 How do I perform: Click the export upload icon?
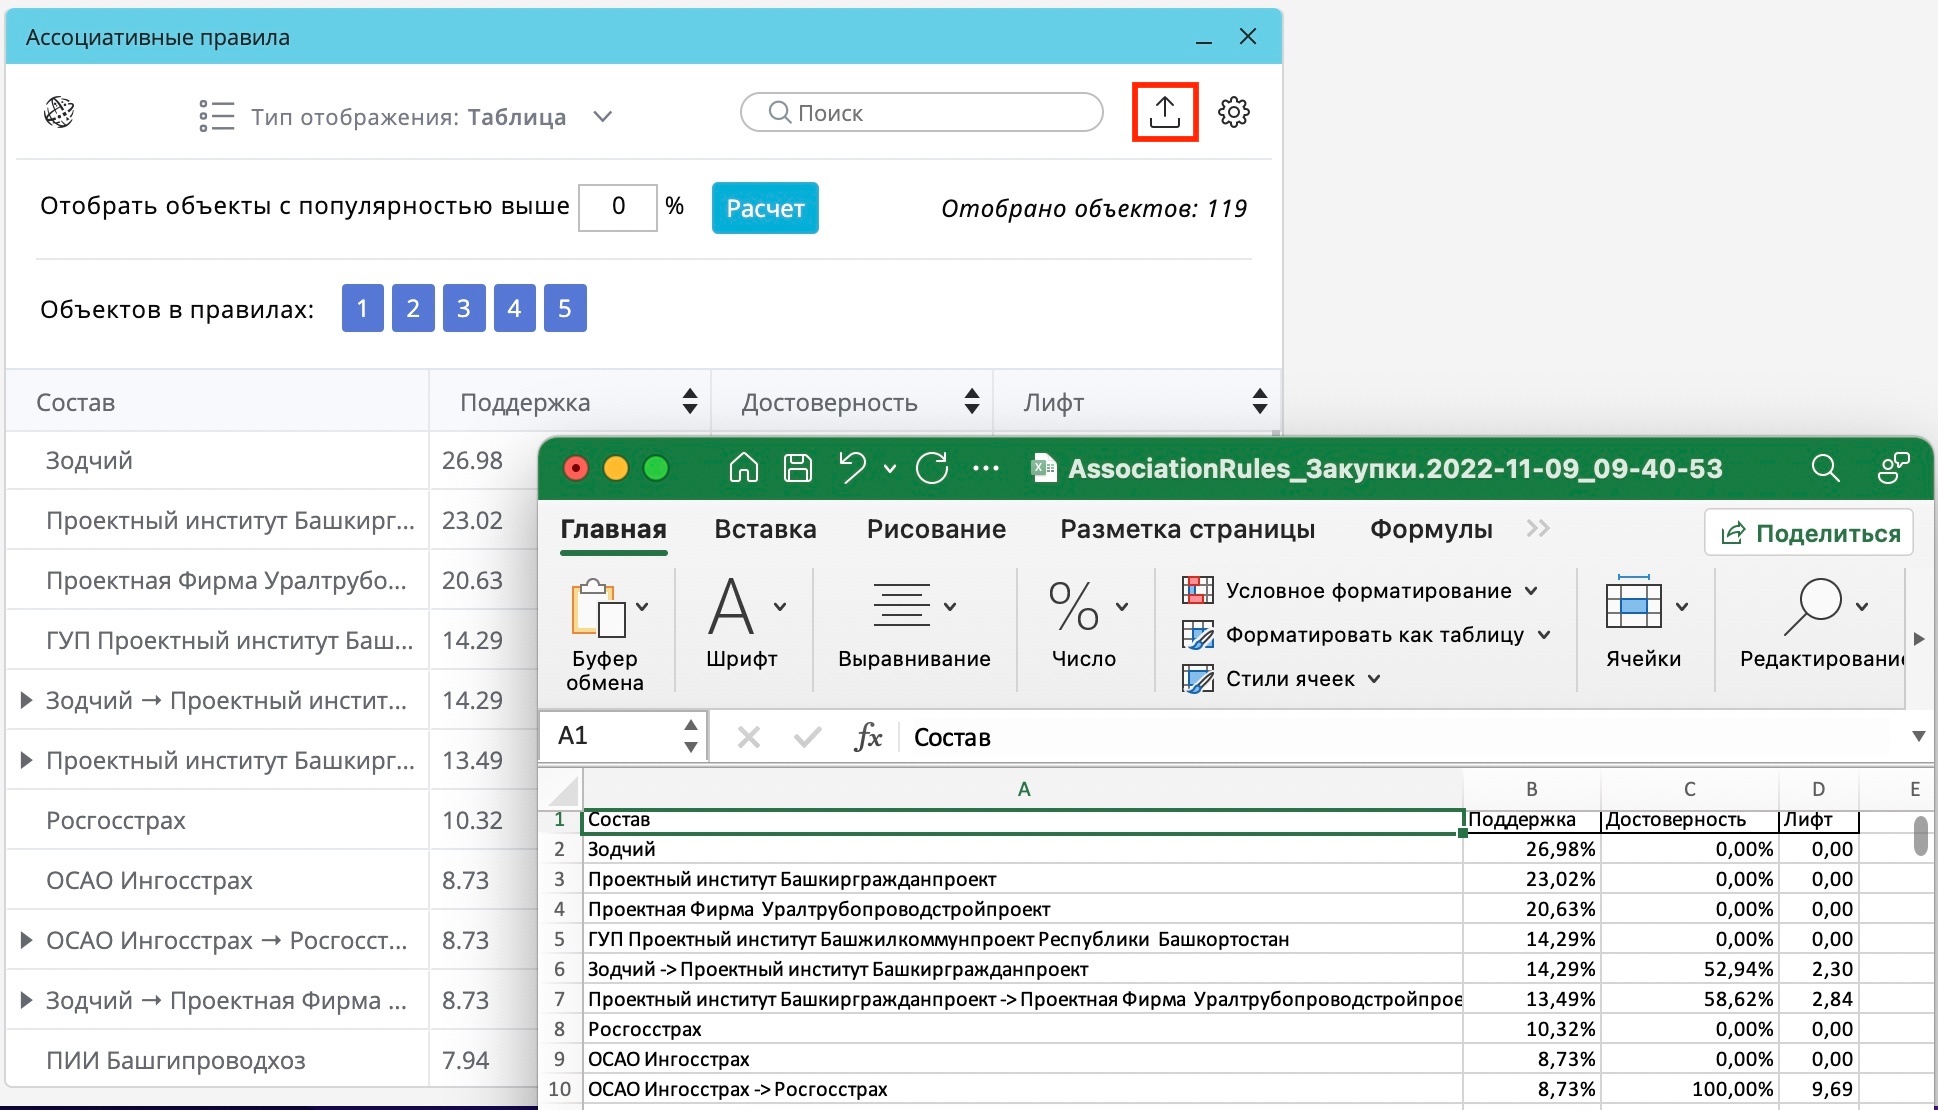tap(1164, 112)
